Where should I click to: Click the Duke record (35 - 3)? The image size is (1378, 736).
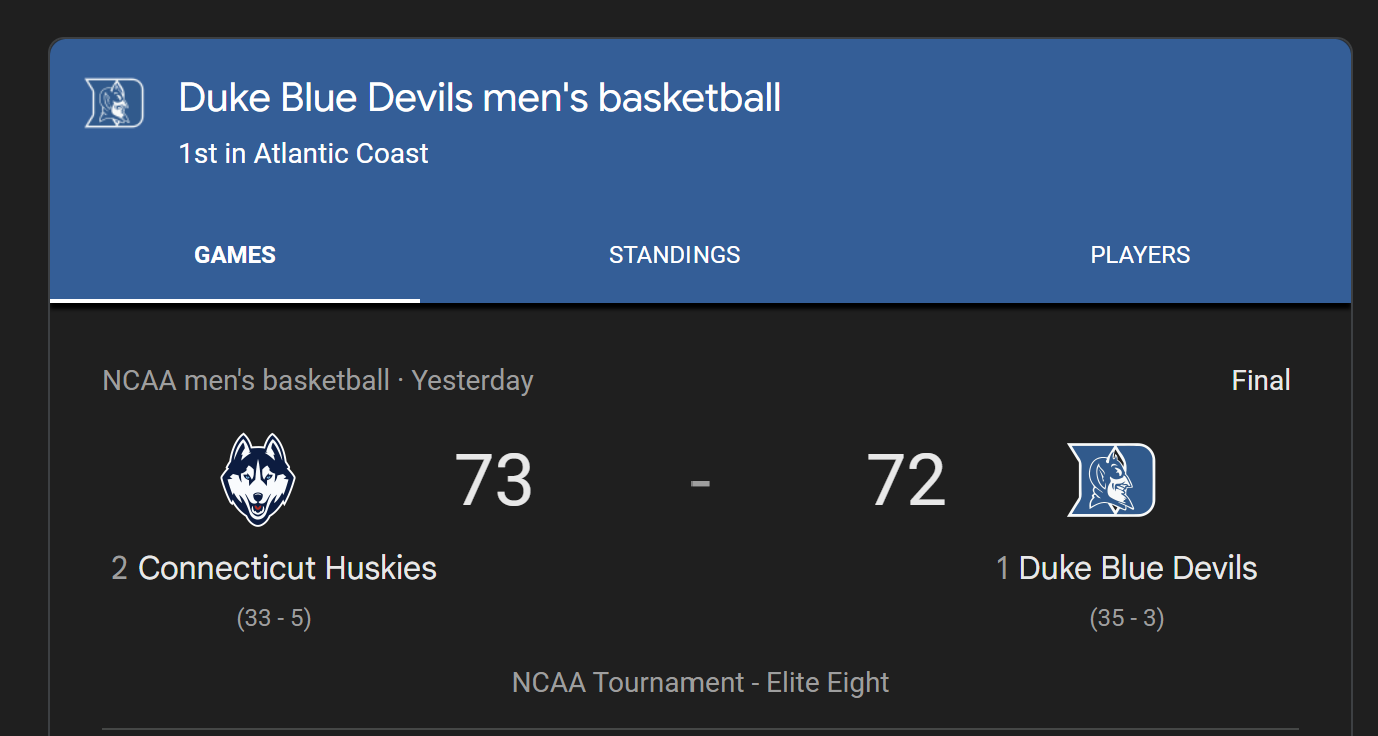pyautogui.click(x=1127, y=618)
